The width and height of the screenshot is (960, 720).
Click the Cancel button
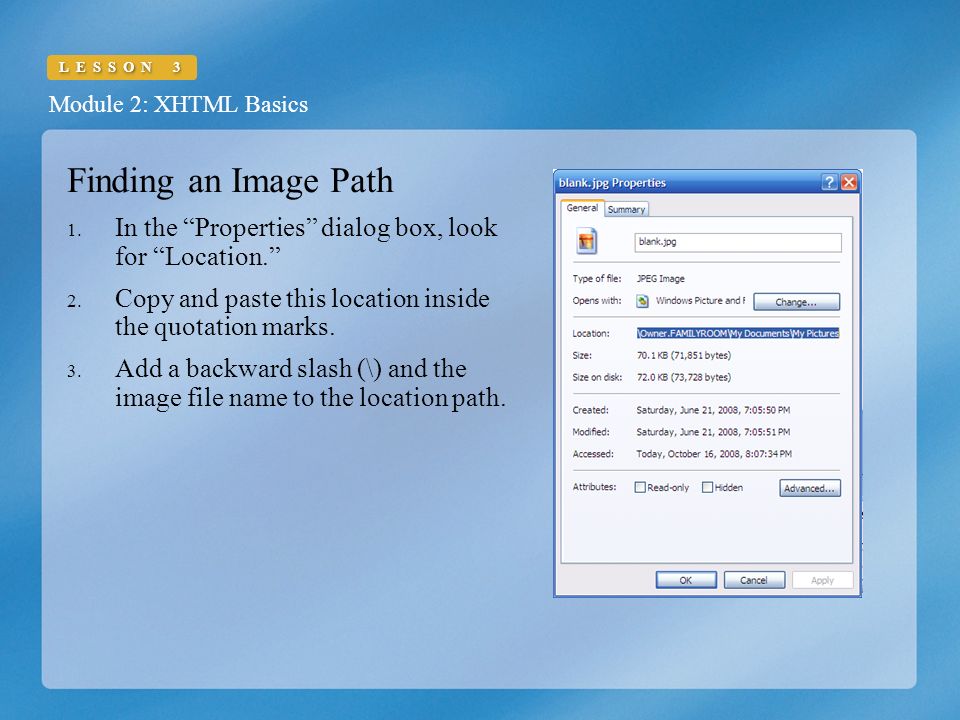coord(754,580)
